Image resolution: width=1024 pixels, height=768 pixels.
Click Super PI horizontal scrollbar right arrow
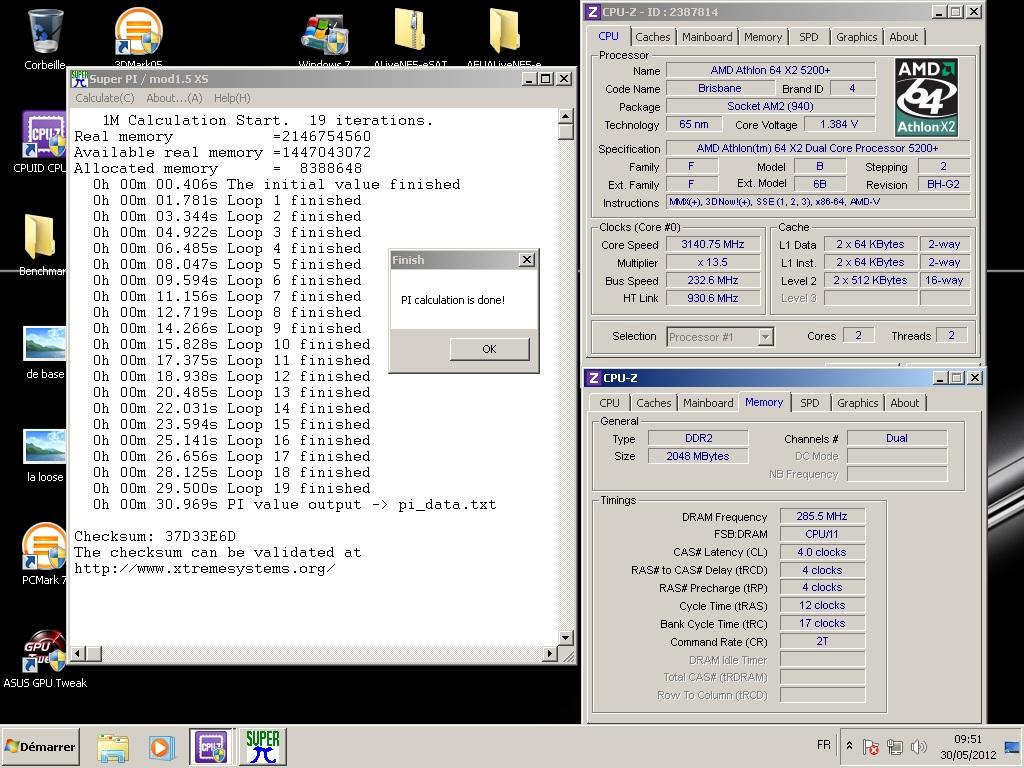[550, 653]
